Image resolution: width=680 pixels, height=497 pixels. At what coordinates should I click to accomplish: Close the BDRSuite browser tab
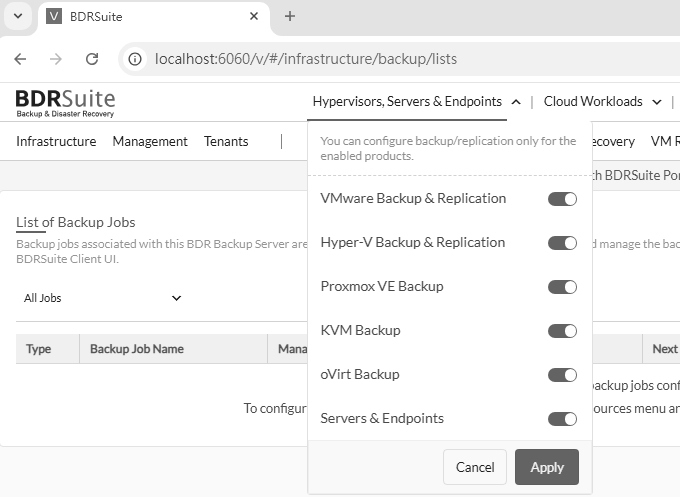[254, 16]
